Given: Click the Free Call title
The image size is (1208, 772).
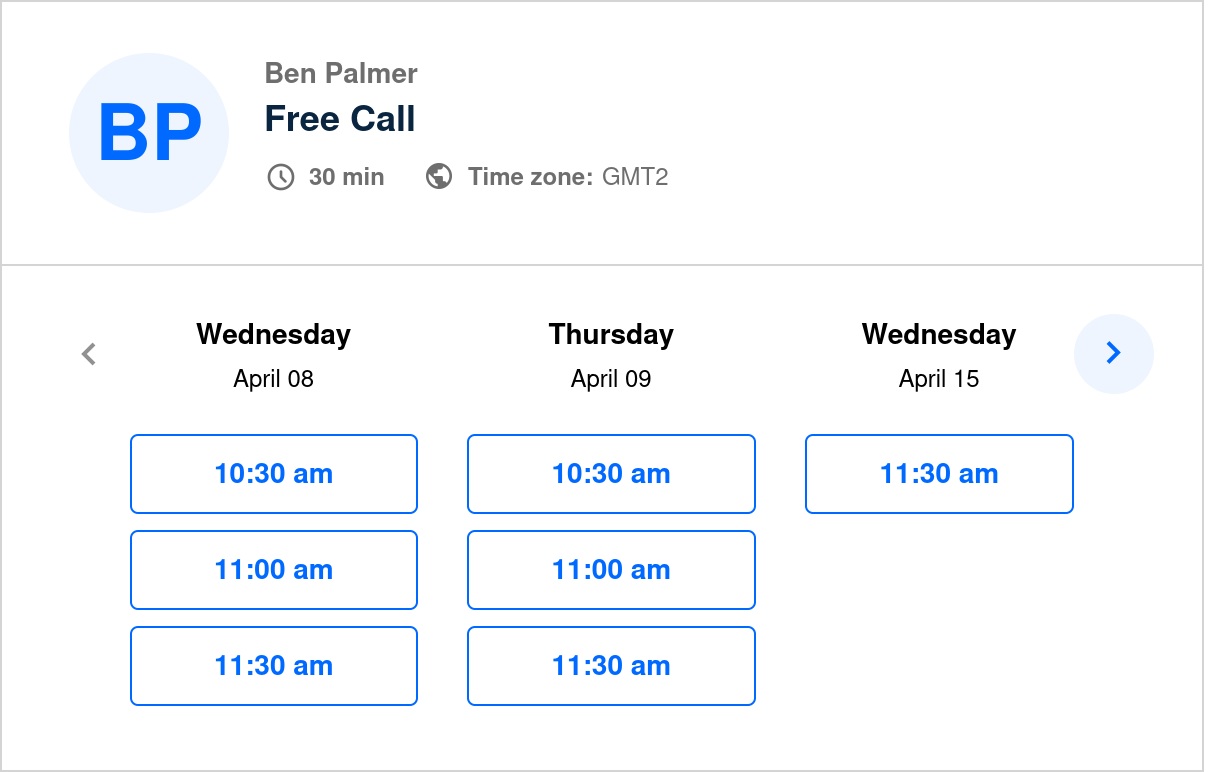Looking at the screenshot, I should (340, 119).
